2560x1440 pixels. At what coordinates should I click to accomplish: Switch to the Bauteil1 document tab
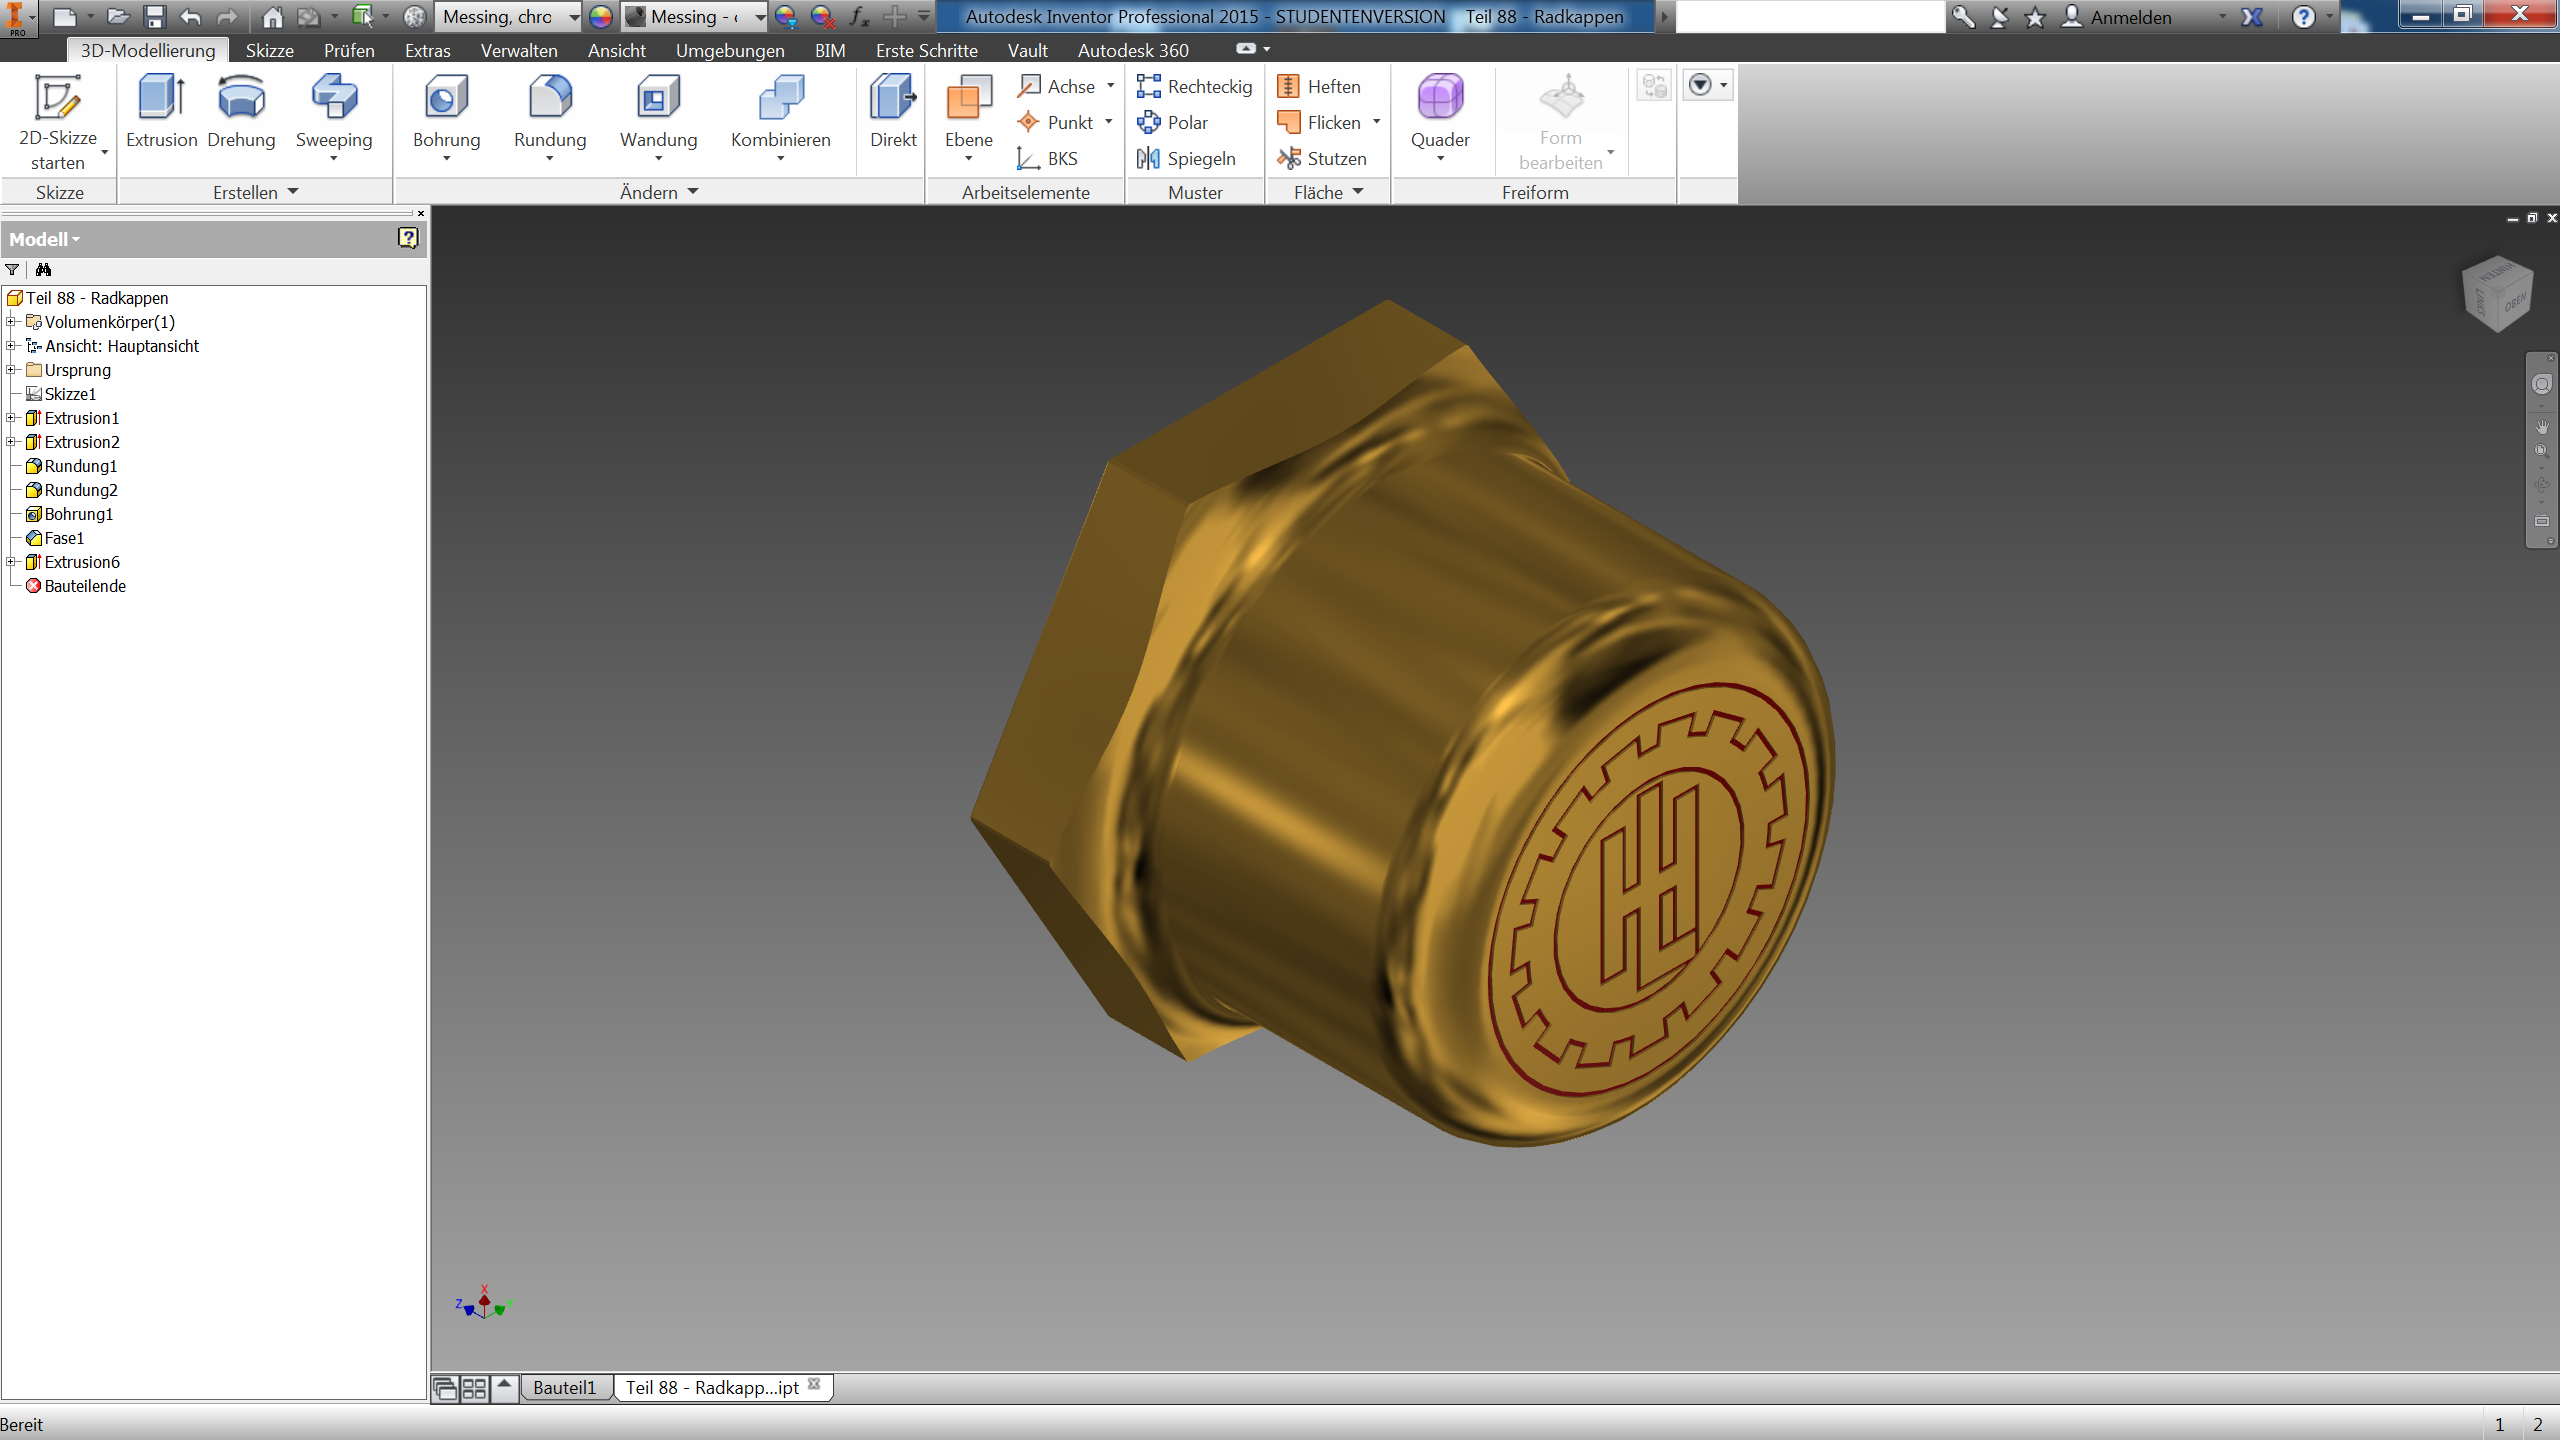click(564, 1388)
